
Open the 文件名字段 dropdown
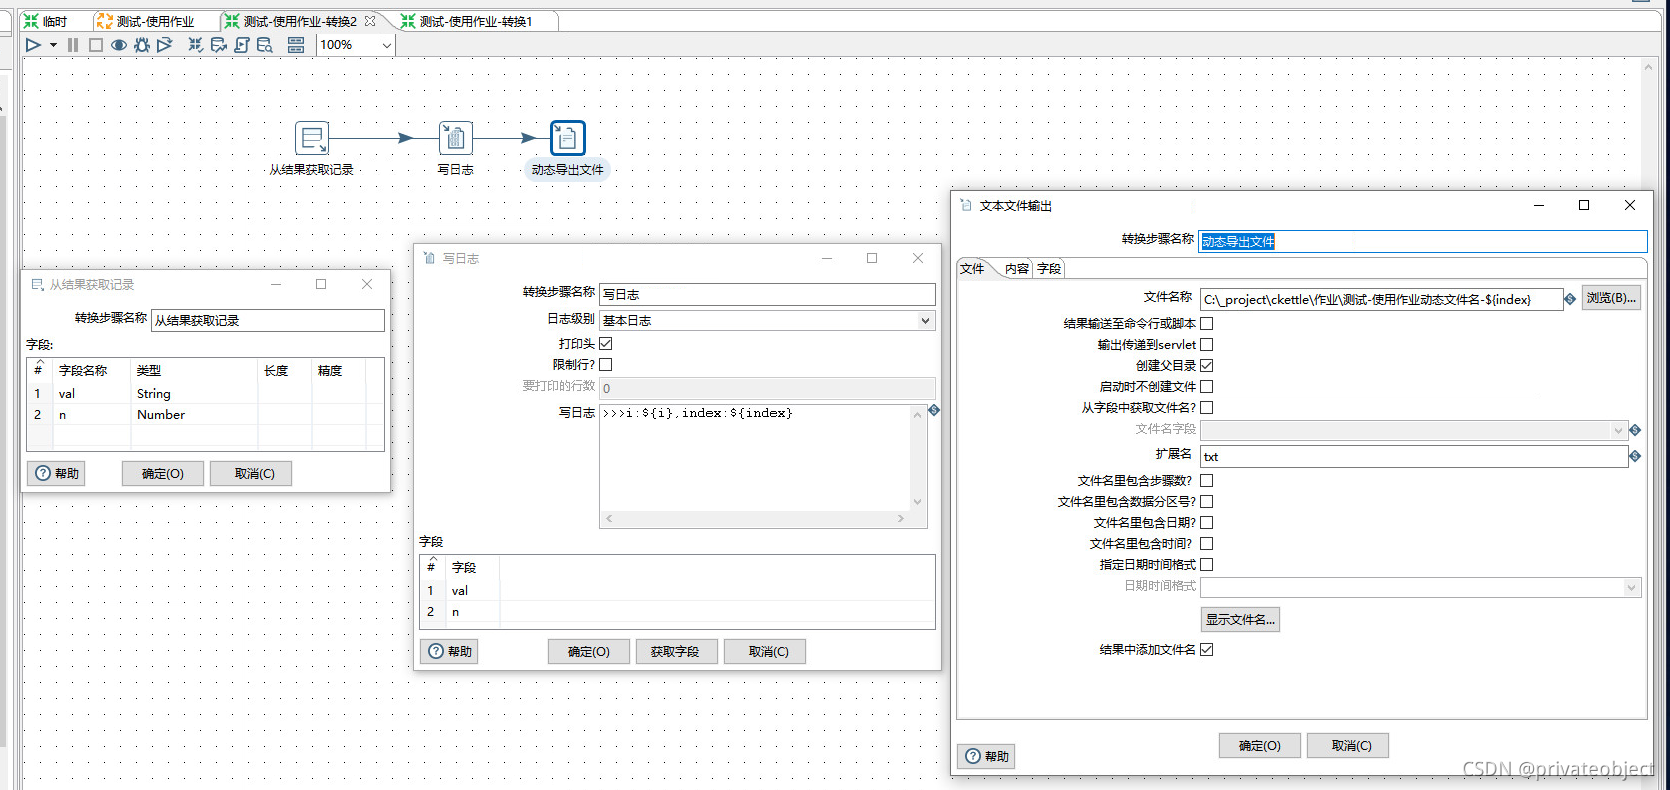(x=1413, y=430)
